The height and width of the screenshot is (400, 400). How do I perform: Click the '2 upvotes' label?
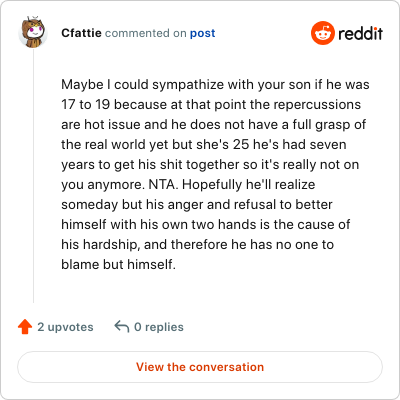coord(65,327)
